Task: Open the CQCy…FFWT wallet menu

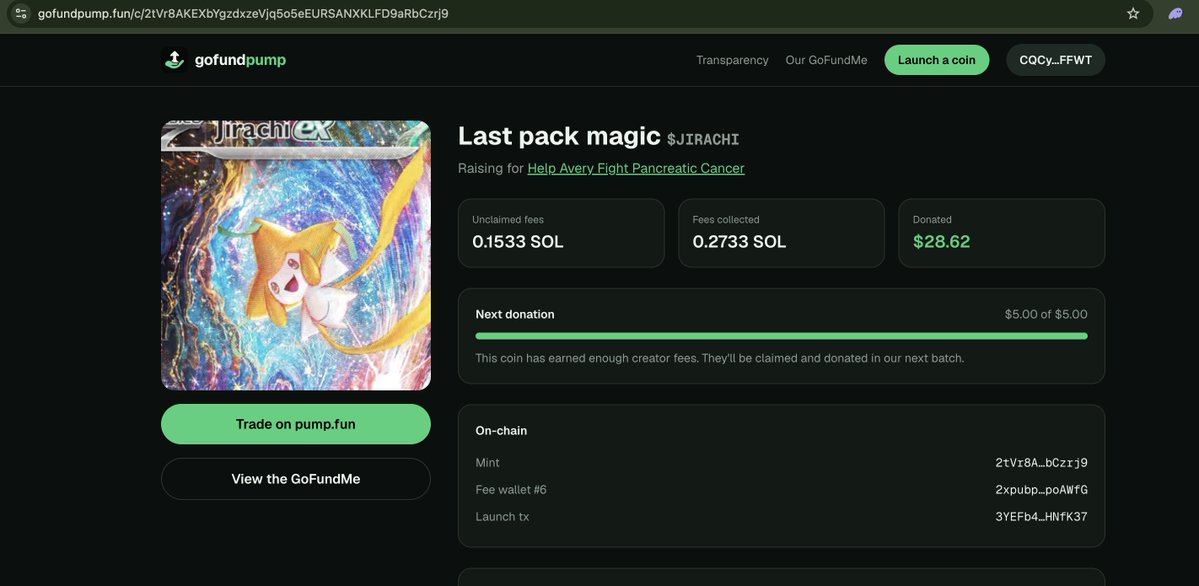Action: point(1055,60)
